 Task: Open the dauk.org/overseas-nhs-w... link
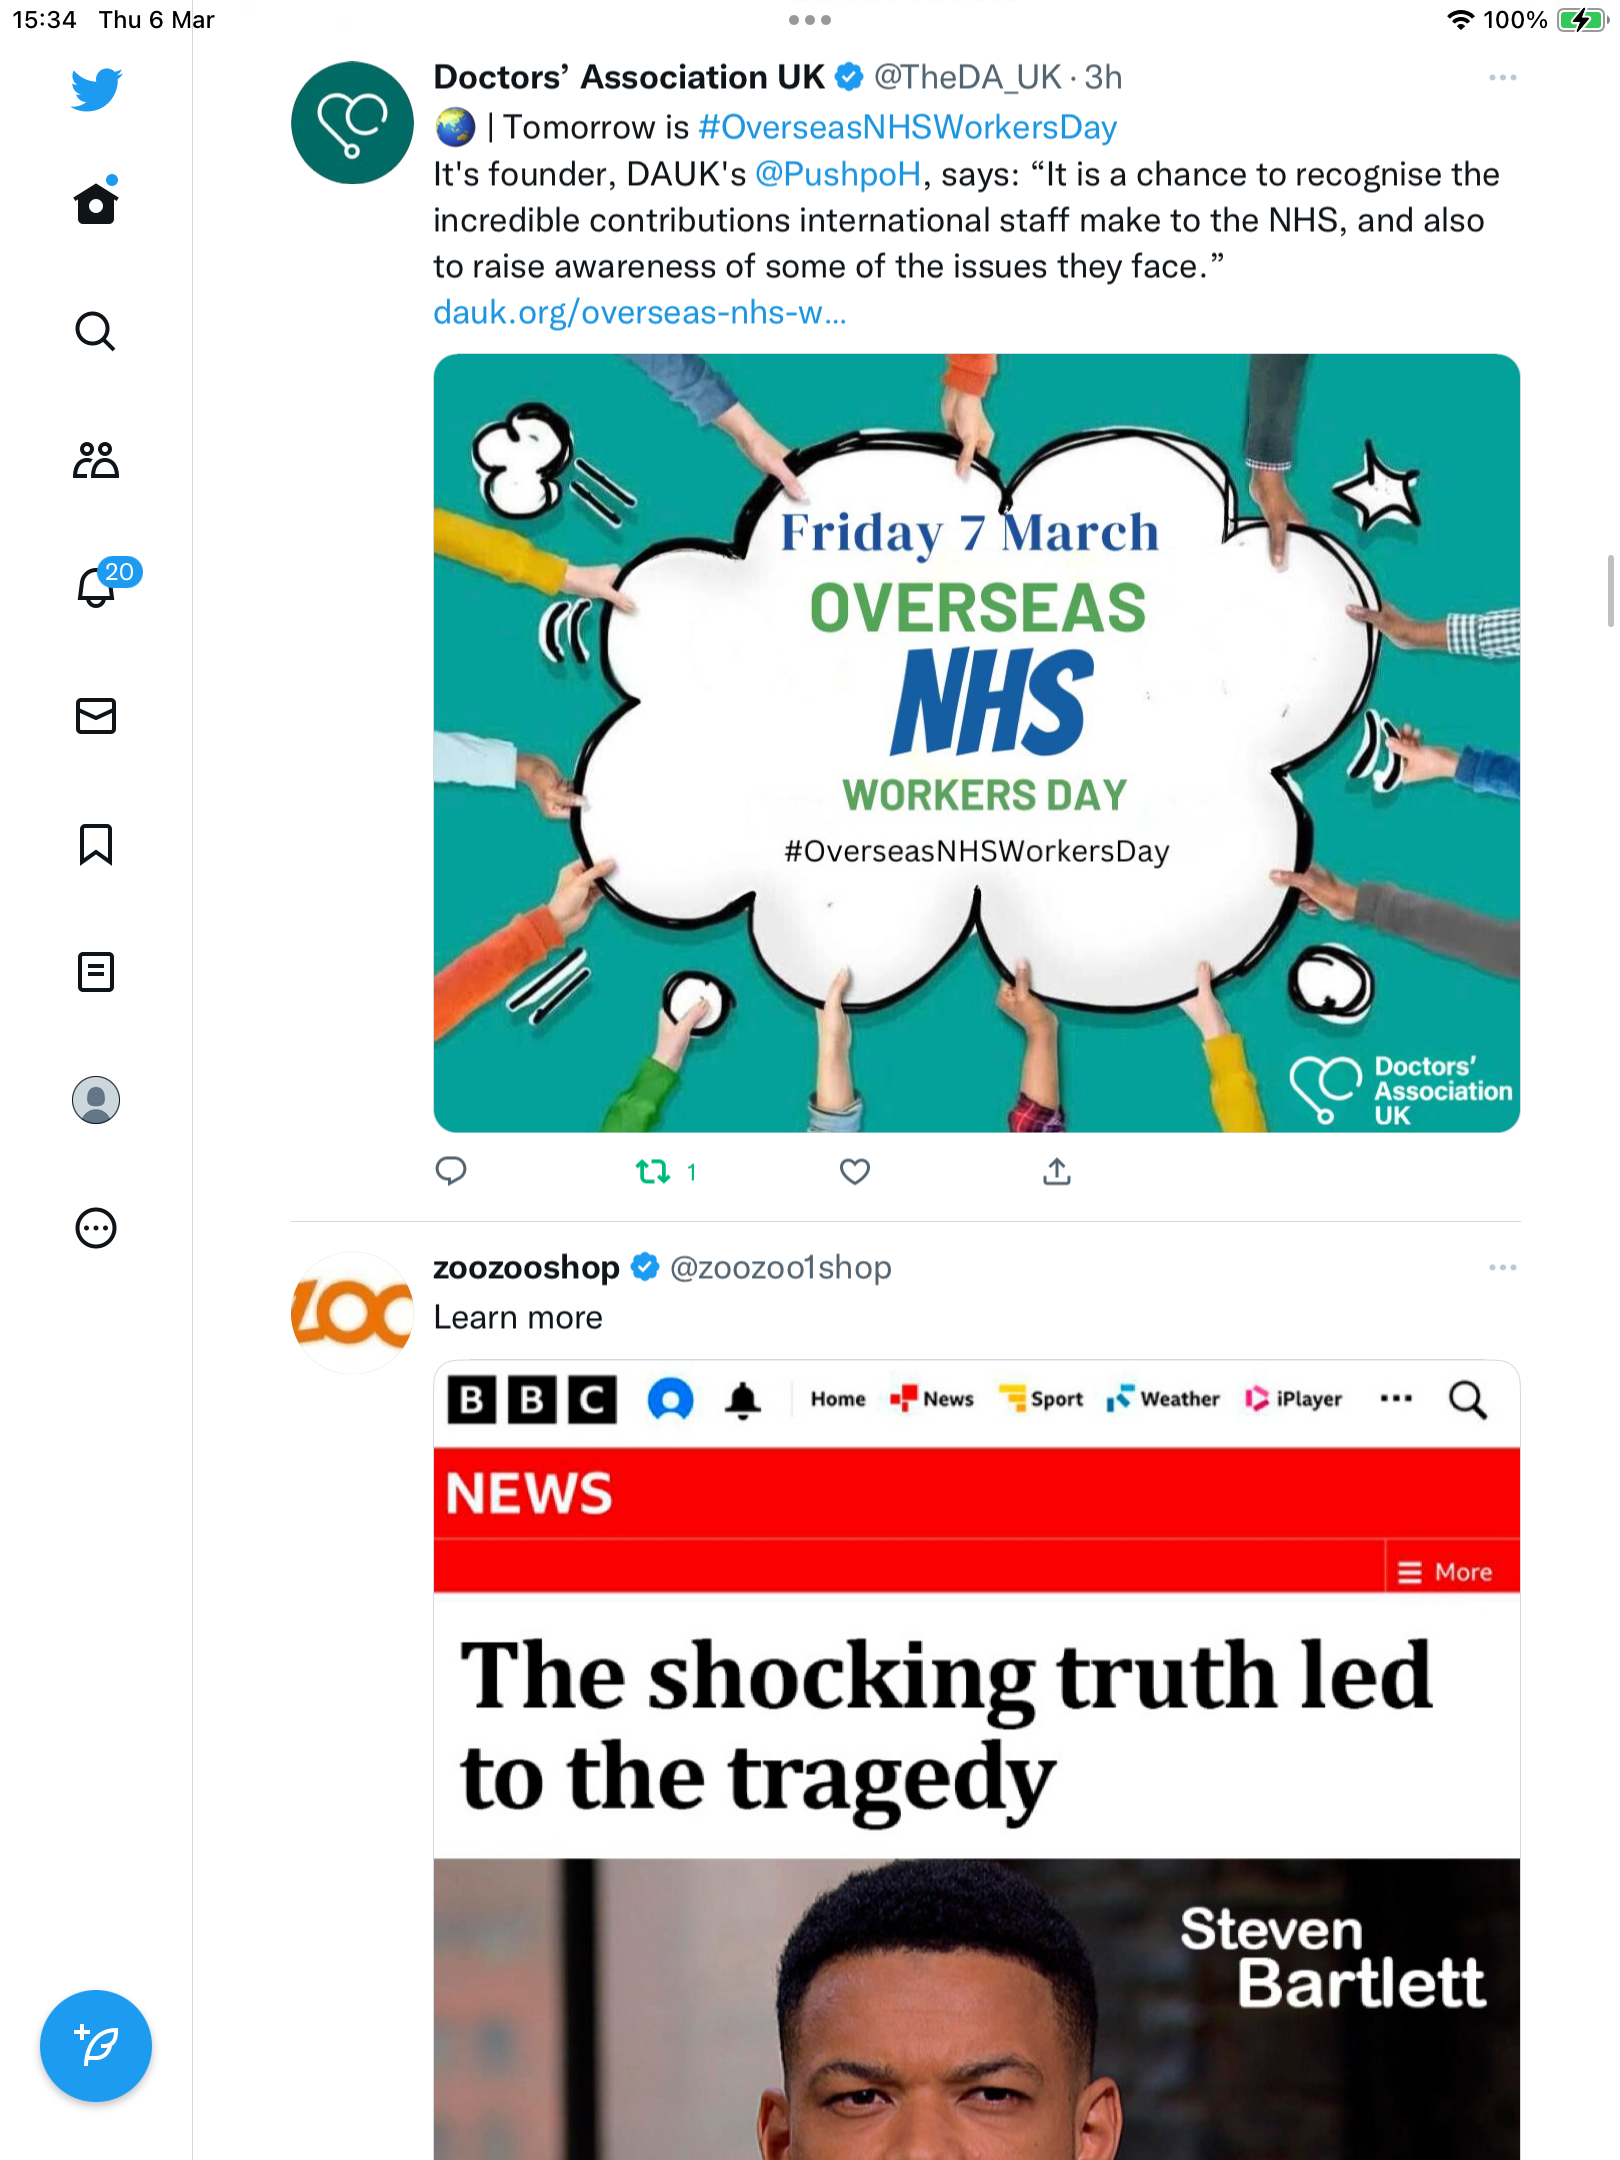(x=640, y=313)
